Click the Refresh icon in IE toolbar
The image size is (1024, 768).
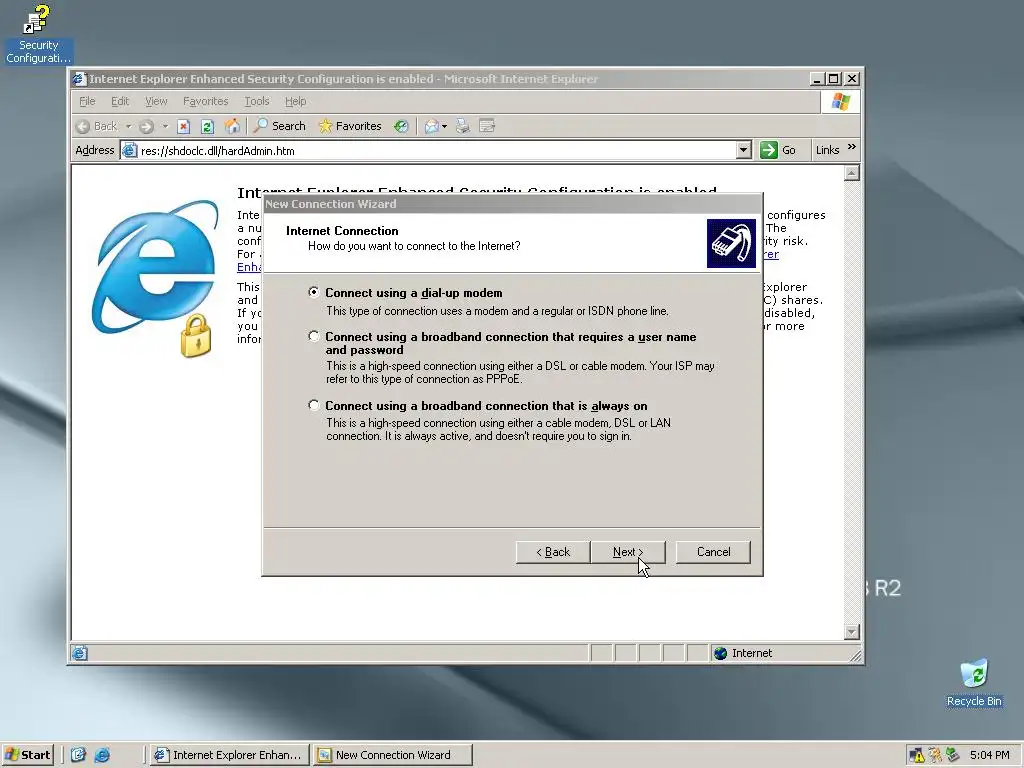pyautogui.click(x=207, y=126)
